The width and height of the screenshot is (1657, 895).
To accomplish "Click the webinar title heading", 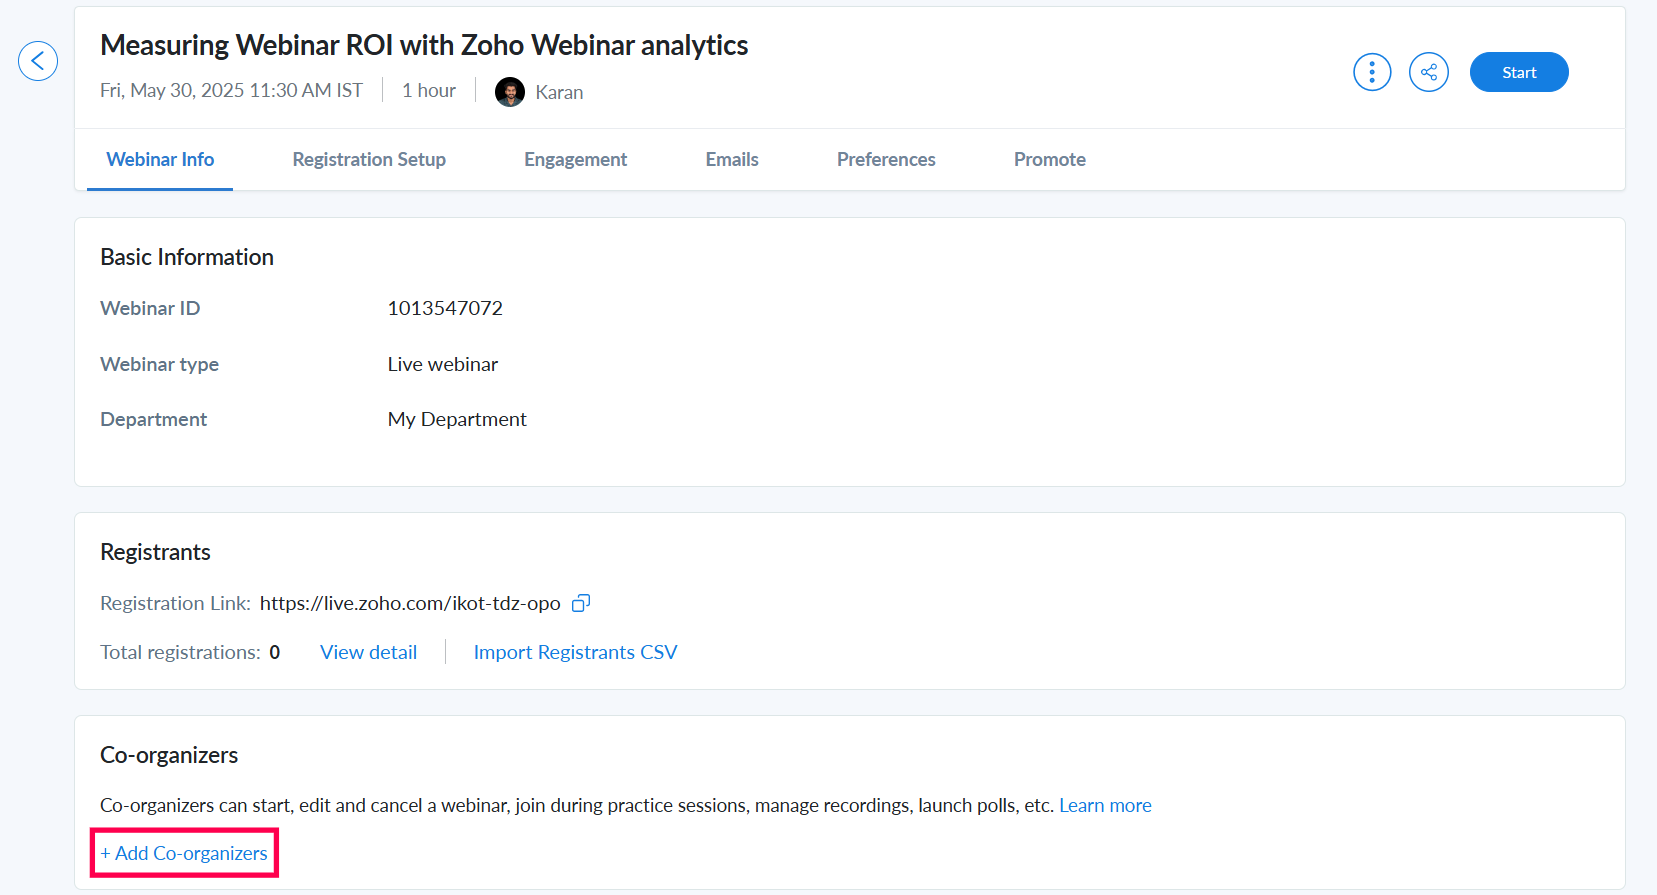I will click(424, 45).
